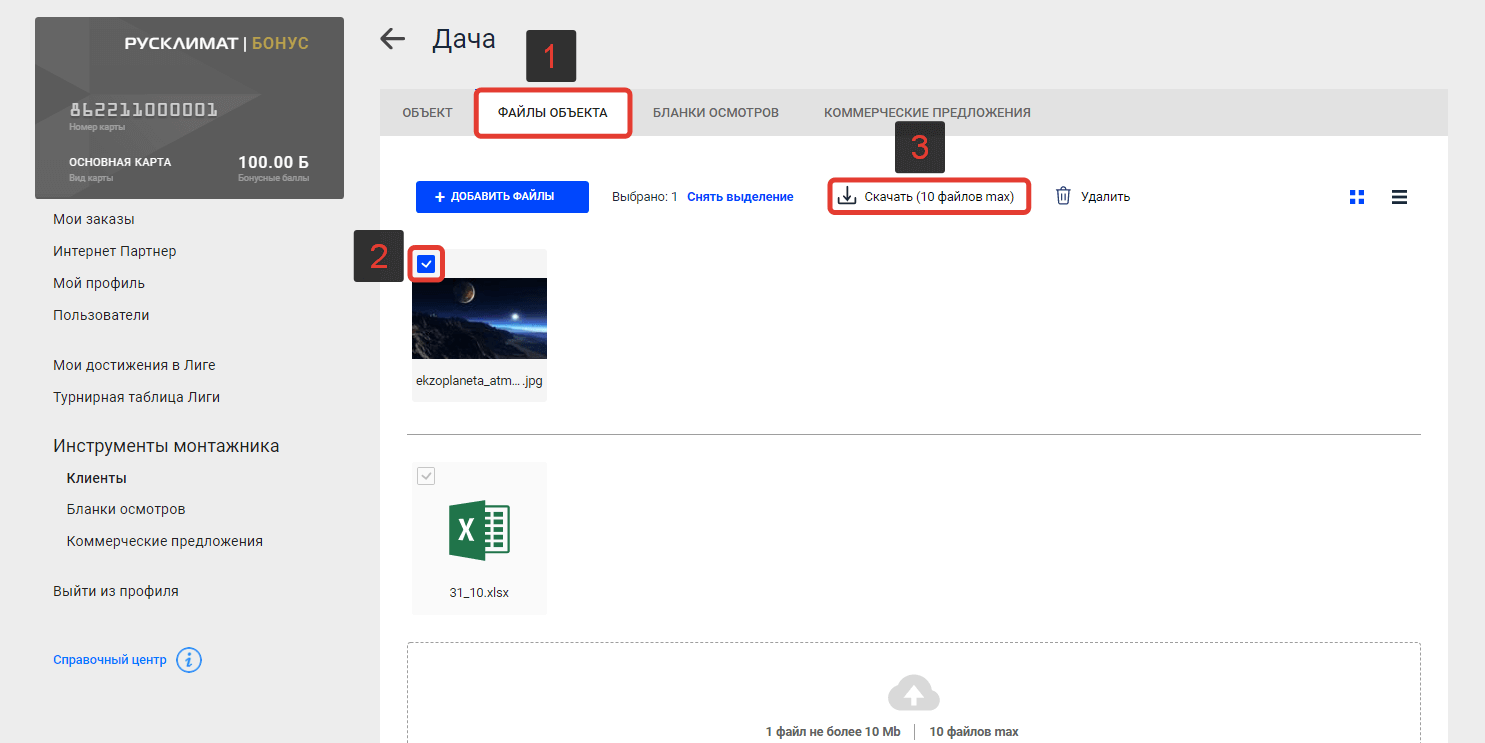Viewport: 1485px width, 743px height.
Task: Click the exoplanet image thumbnail
Action: (x=479, y=319)
